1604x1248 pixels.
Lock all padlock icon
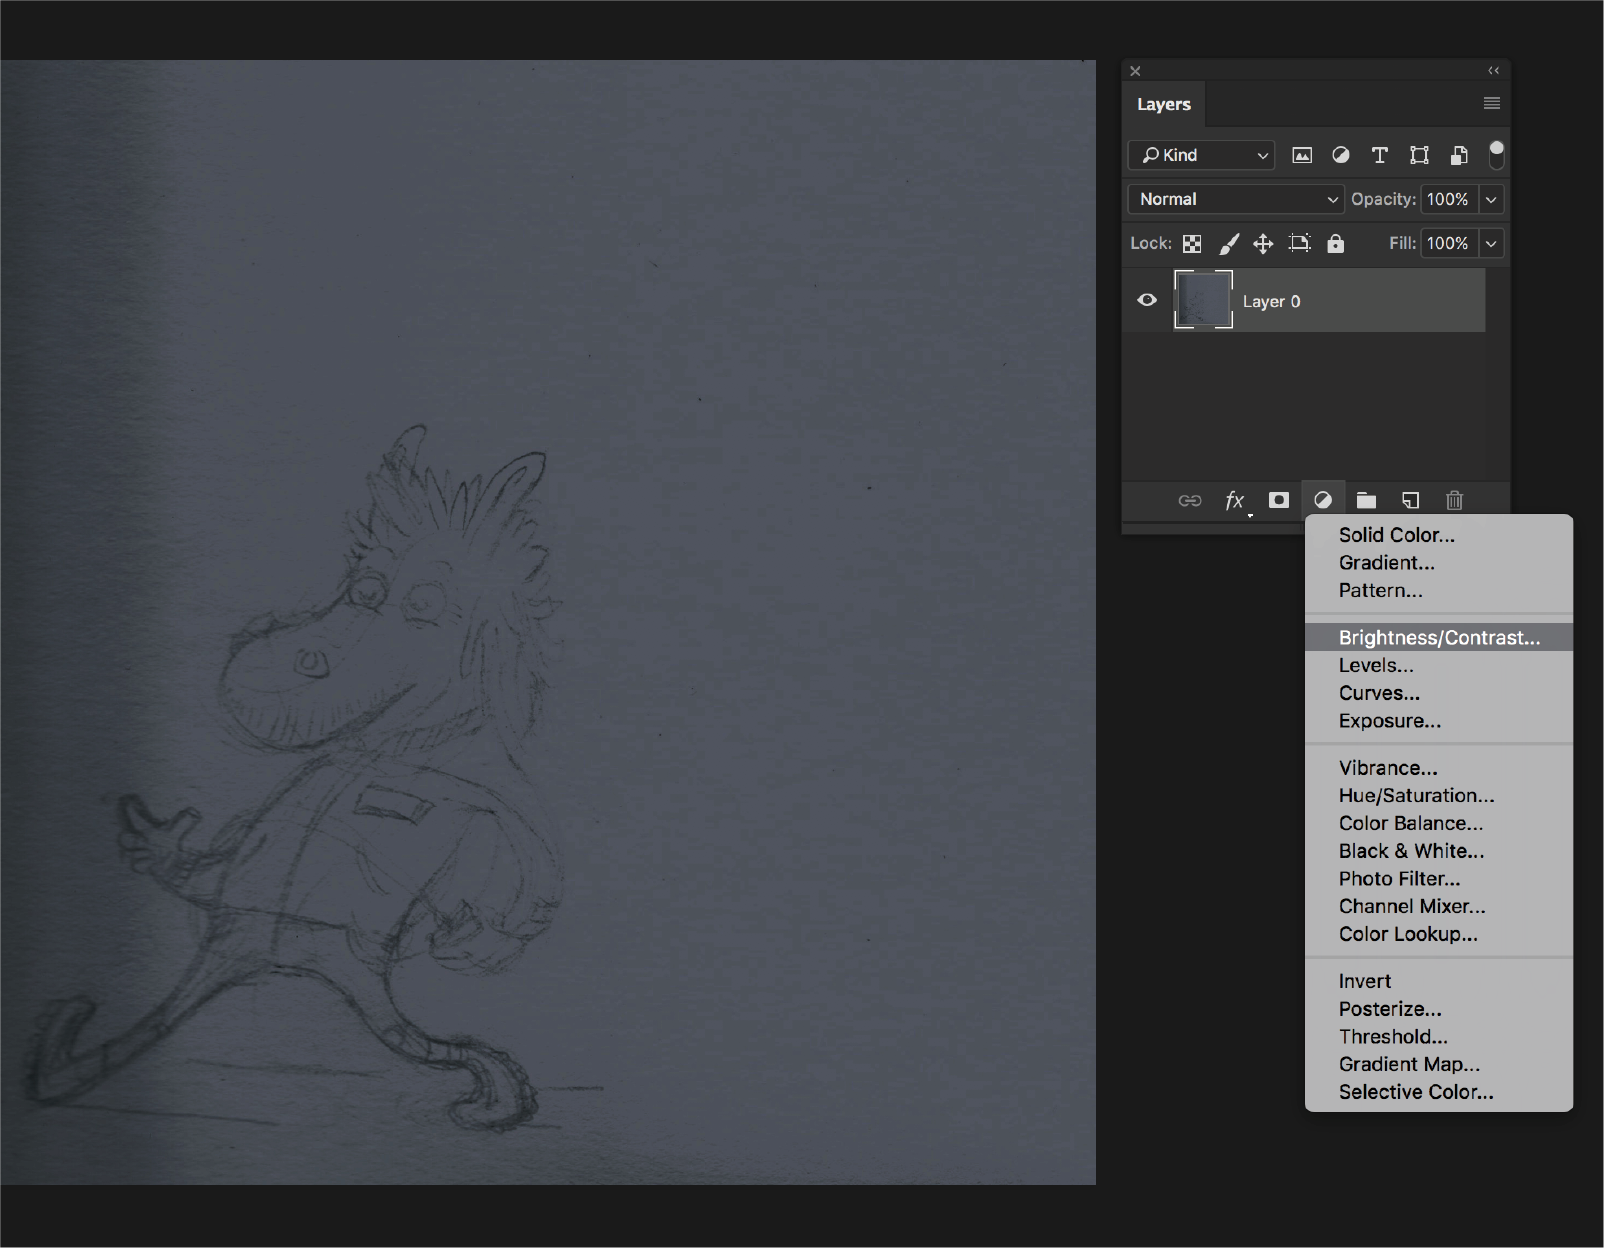[1335, 243]
